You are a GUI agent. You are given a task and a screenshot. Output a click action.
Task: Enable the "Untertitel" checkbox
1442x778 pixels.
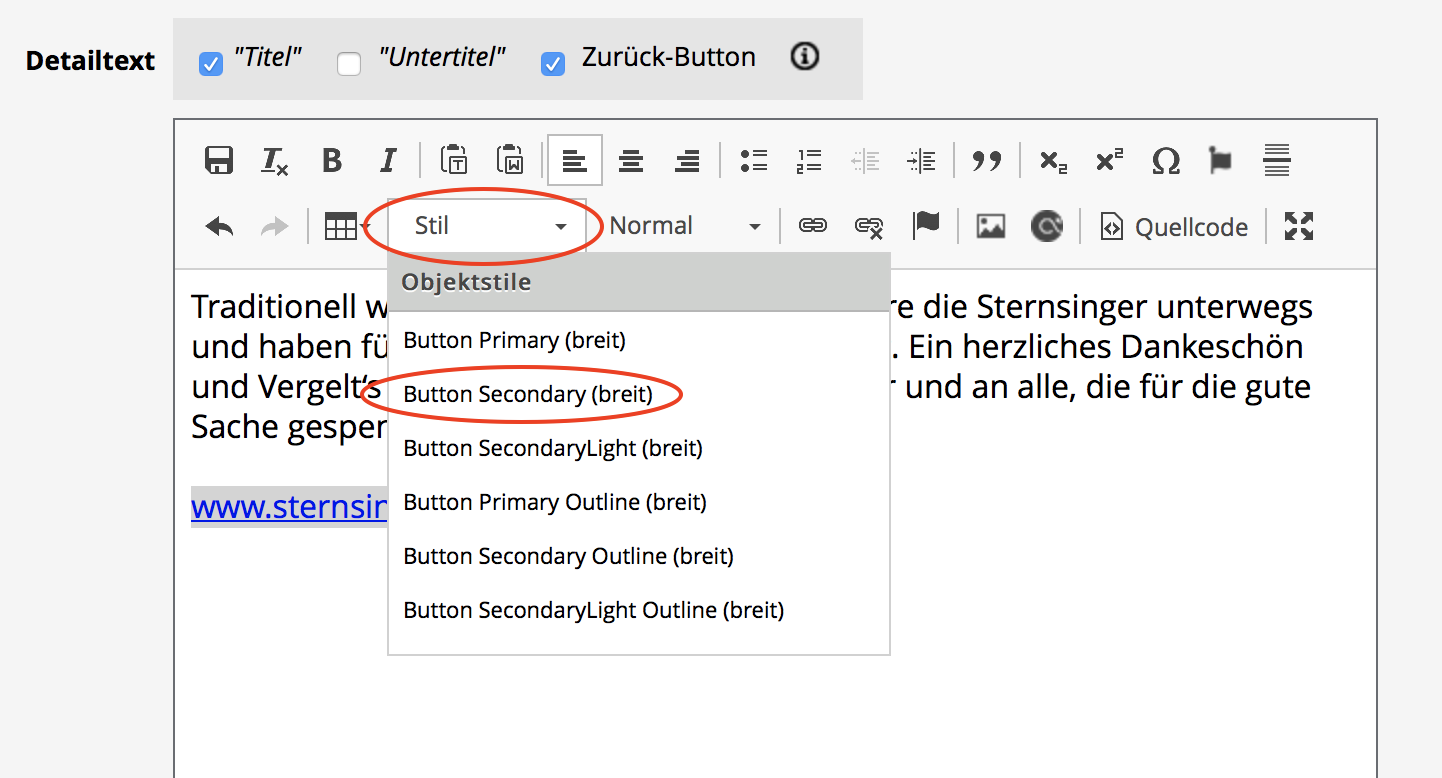(x=349, y=65)
